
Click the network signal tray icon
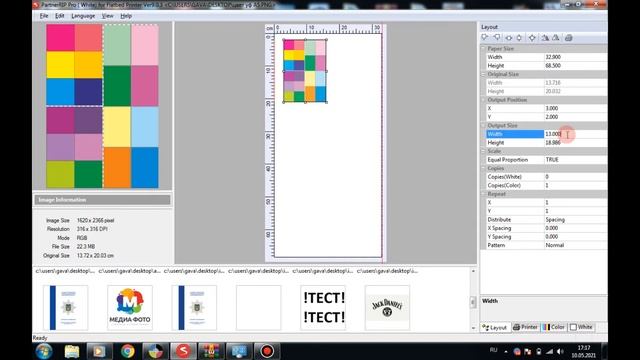pyautogui.click(x=549, y=351)
